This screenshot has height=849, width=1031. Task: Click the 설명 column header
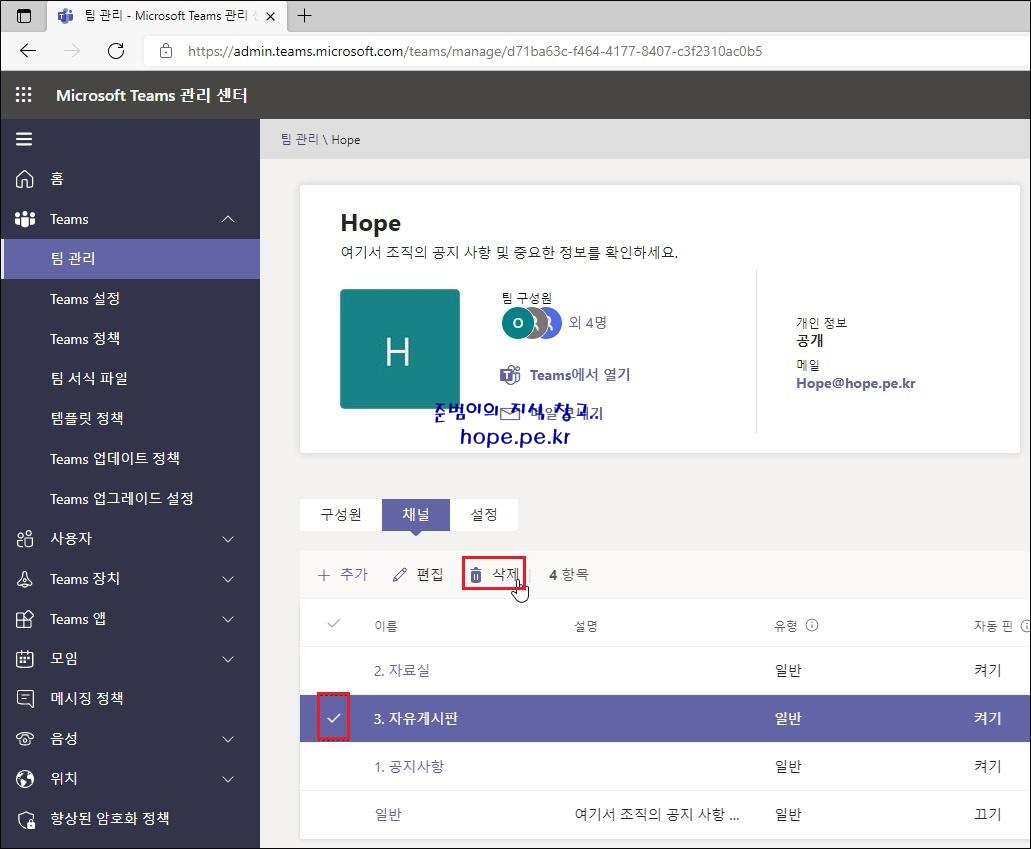pos(586,626)
